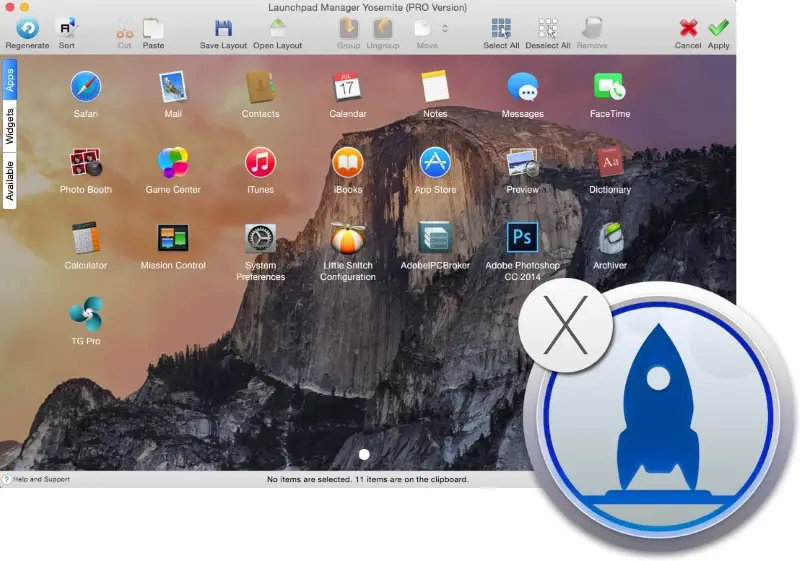Click the Sort toolbar icon
Screen dimensions: 800x561
(x=66, y=29)
